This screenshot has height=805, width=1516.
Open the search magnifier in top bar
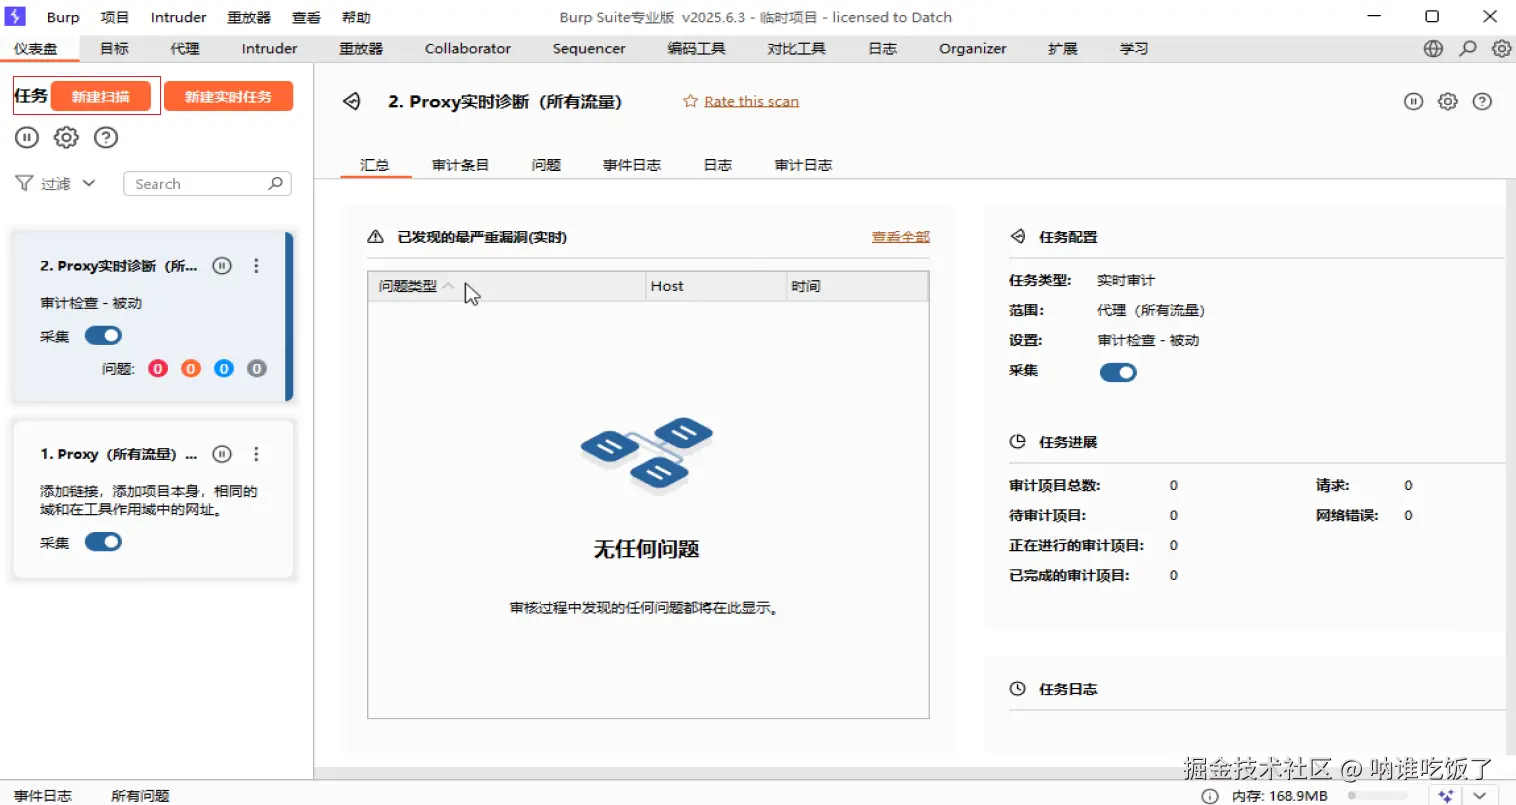pyautogui.click(x=1467, y=48)
